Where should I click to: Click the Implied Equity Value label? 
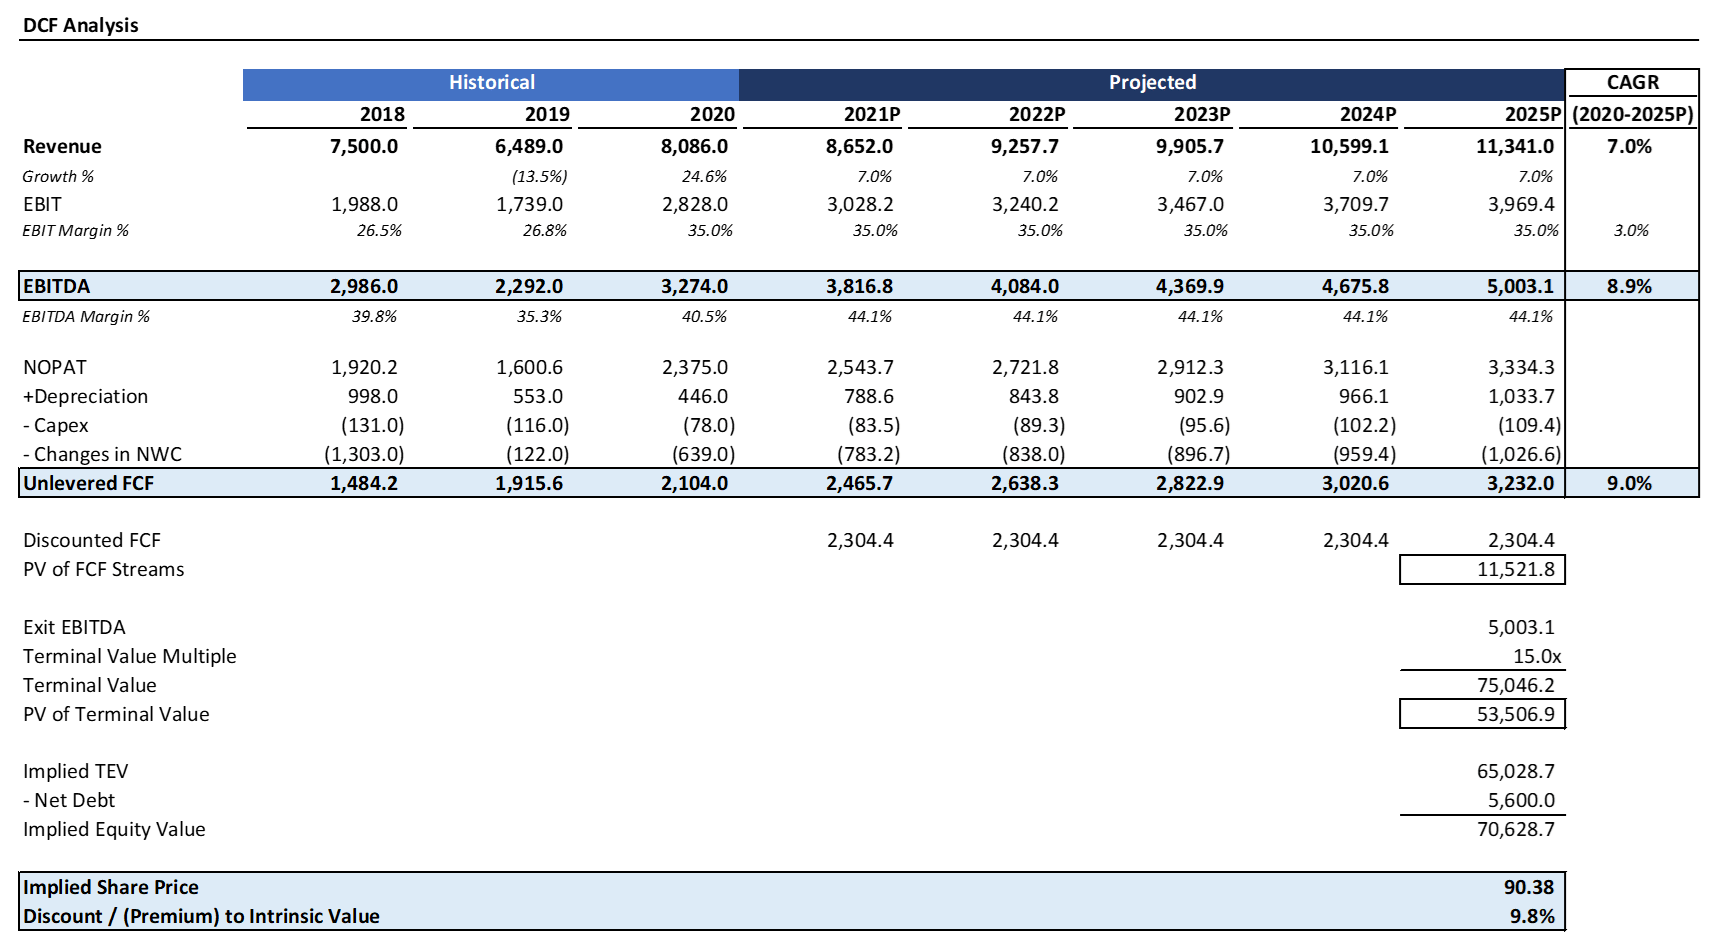tap(114, 829)
